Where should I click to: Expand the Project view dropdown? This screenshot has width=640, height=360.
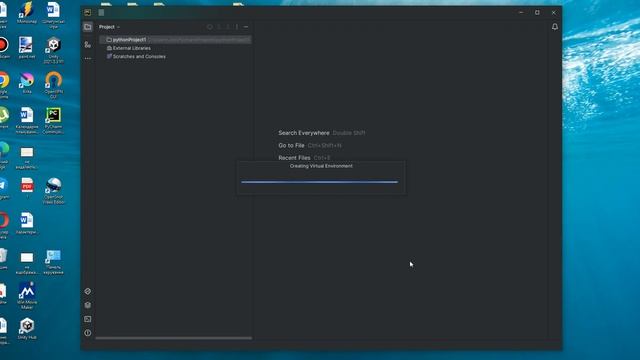click(109, 27)
